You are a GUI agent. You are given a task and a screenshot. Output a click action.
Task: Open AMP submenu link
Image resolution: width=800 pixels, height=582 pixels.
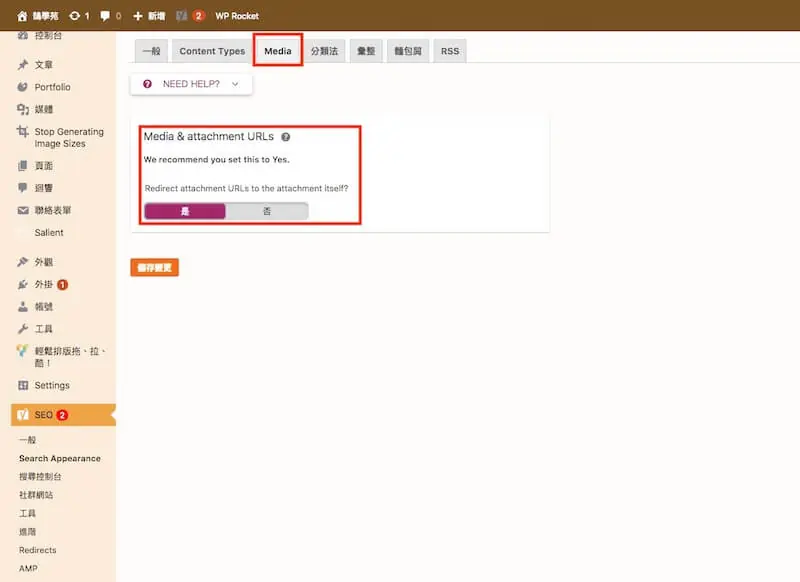[x=28, y=569]
